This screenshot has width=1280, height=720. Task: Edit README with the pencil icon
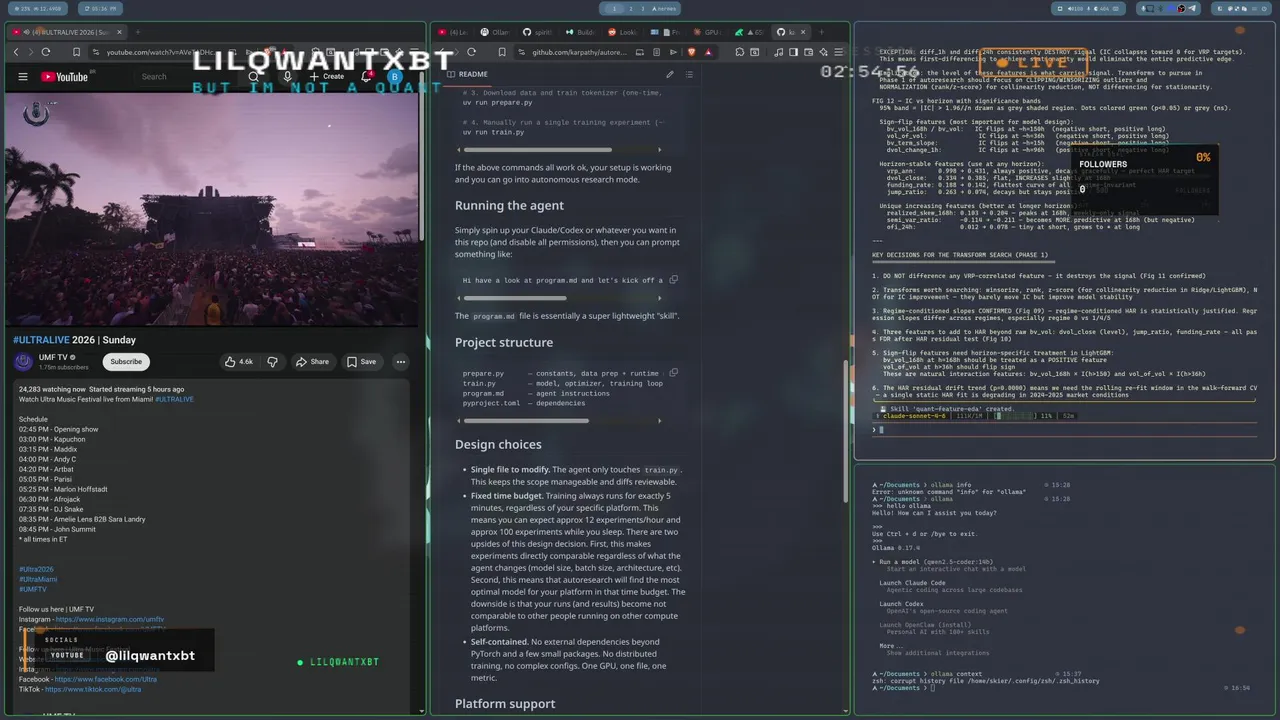pos(670,74)
